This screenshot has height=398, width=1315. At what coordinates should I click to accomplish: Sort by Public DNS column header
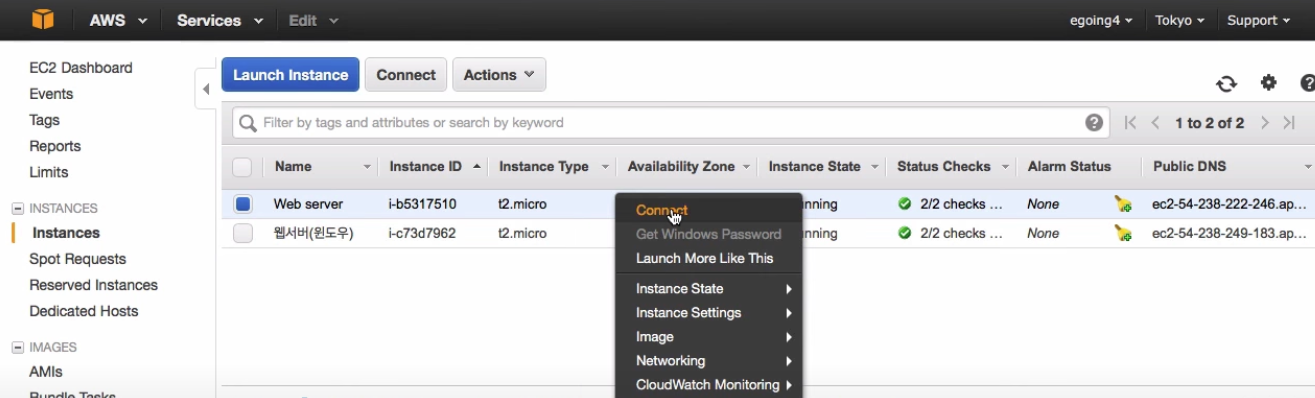pyautogui.click(x=1190, y=167)
